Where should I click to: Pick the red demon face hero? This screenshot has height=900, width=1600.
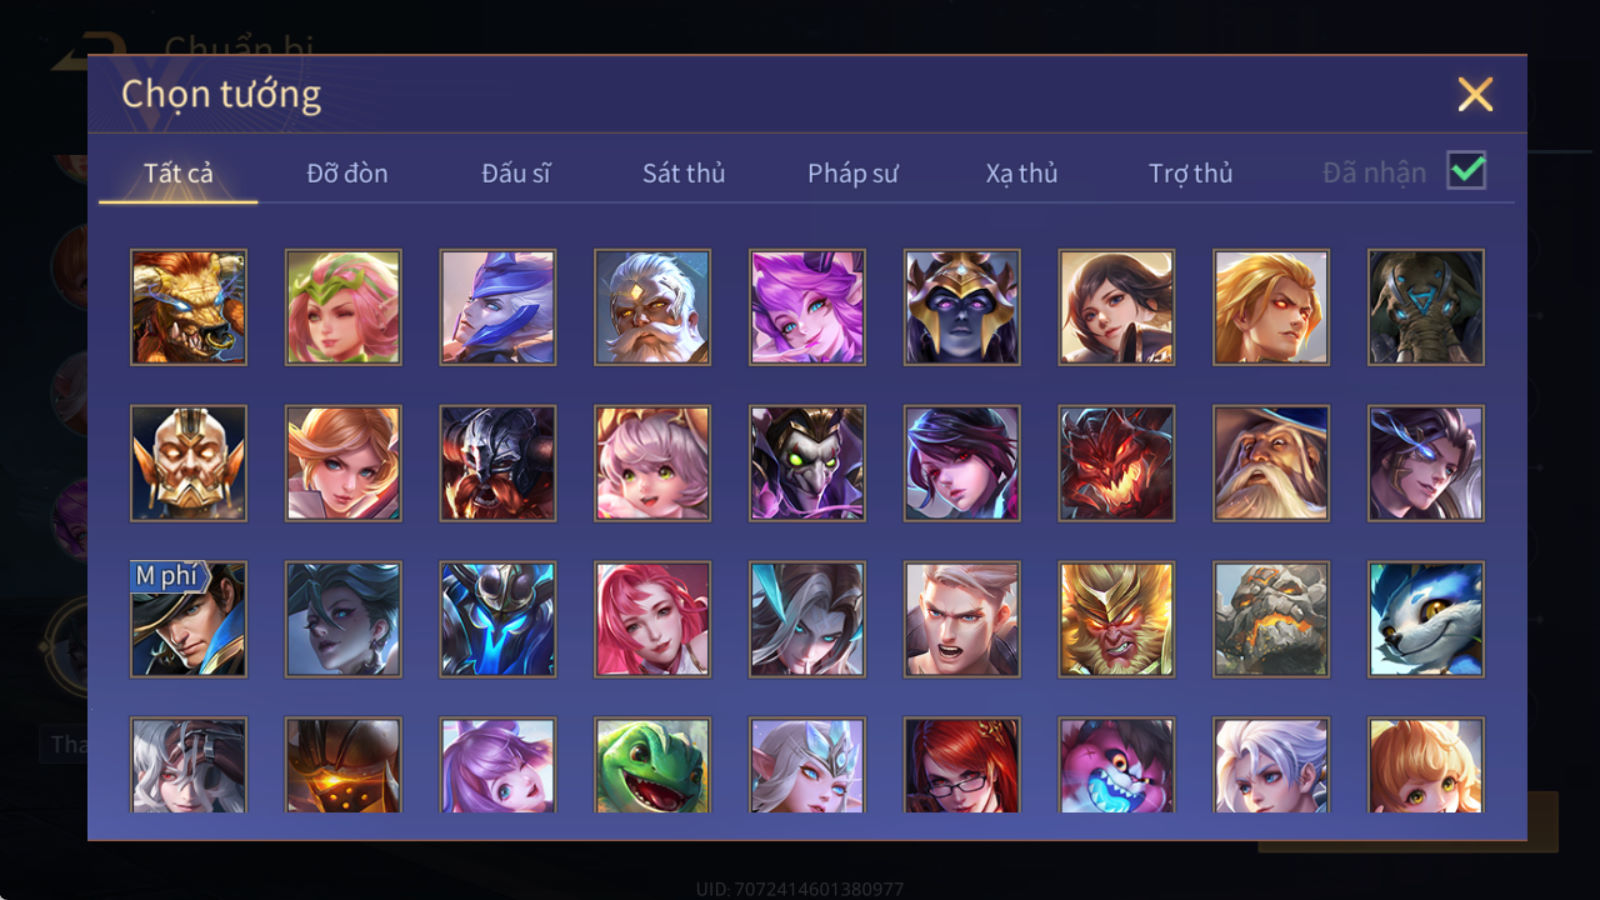point(1116,463)
